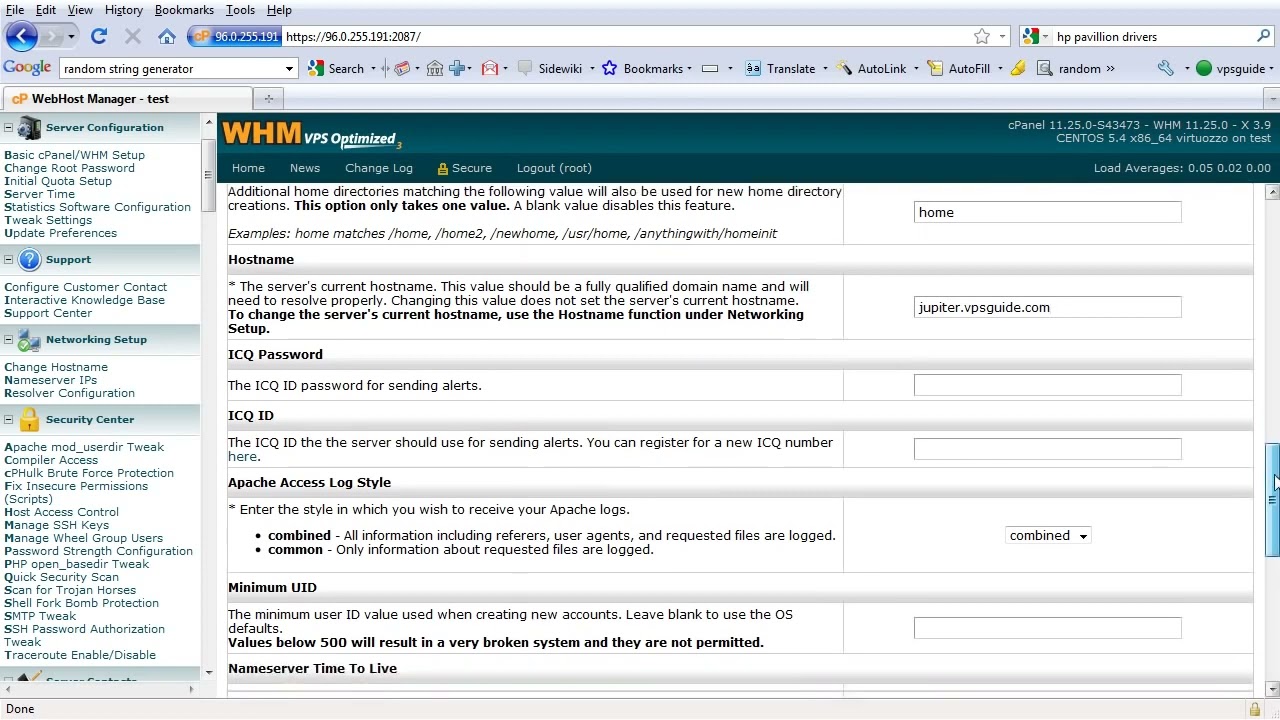This screenshot has width=1280, height=720.
Task: Click the Google logo on the toolbar
Action: point(27,68)
